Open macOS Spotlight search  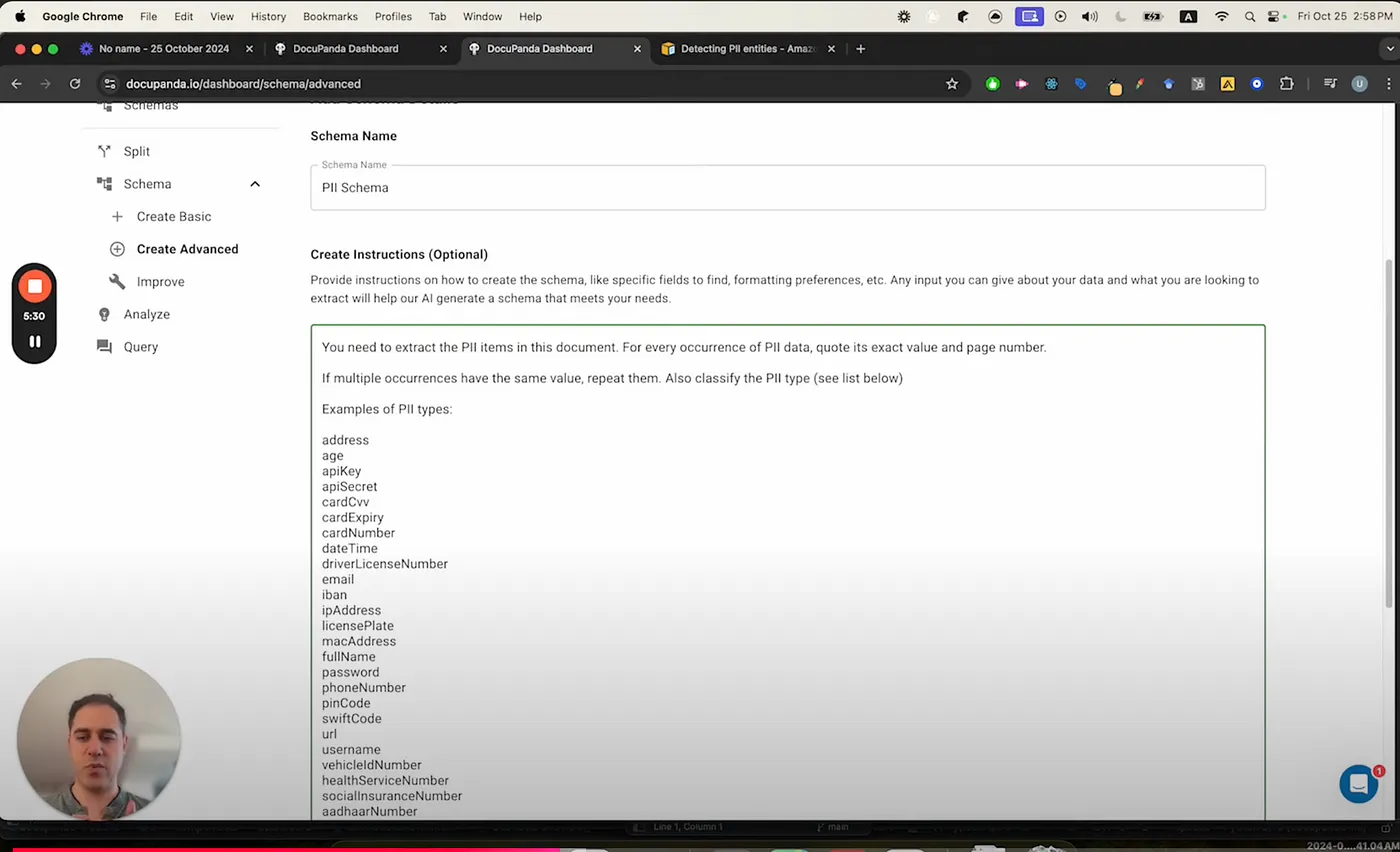click(1249, 16)
